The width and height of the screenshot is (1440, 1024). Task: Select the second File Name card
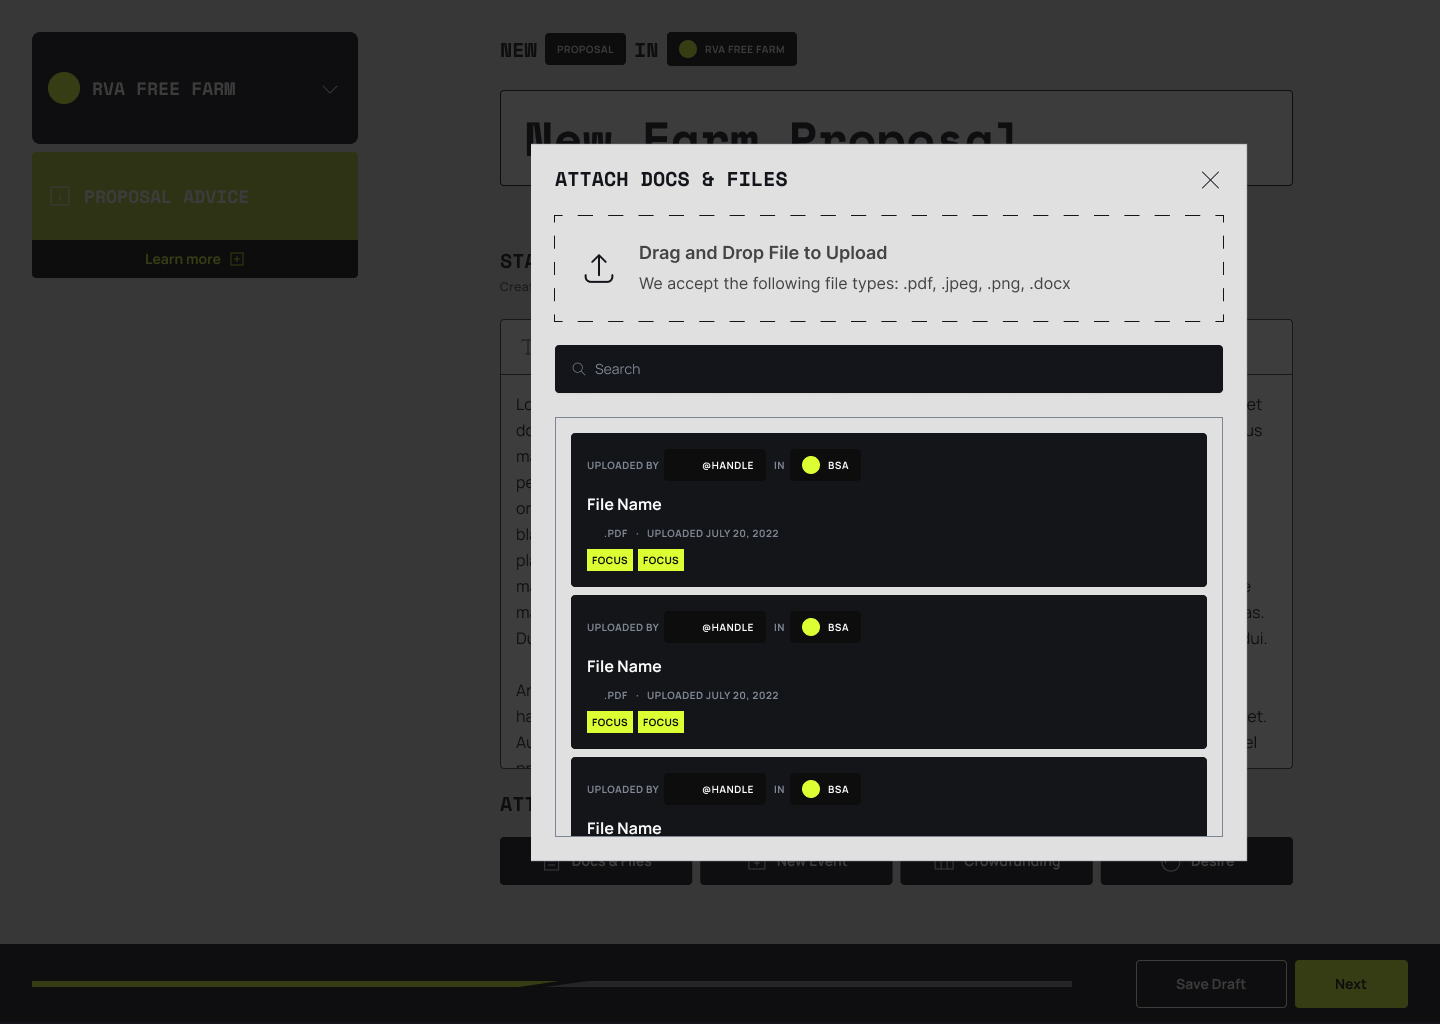889,672
